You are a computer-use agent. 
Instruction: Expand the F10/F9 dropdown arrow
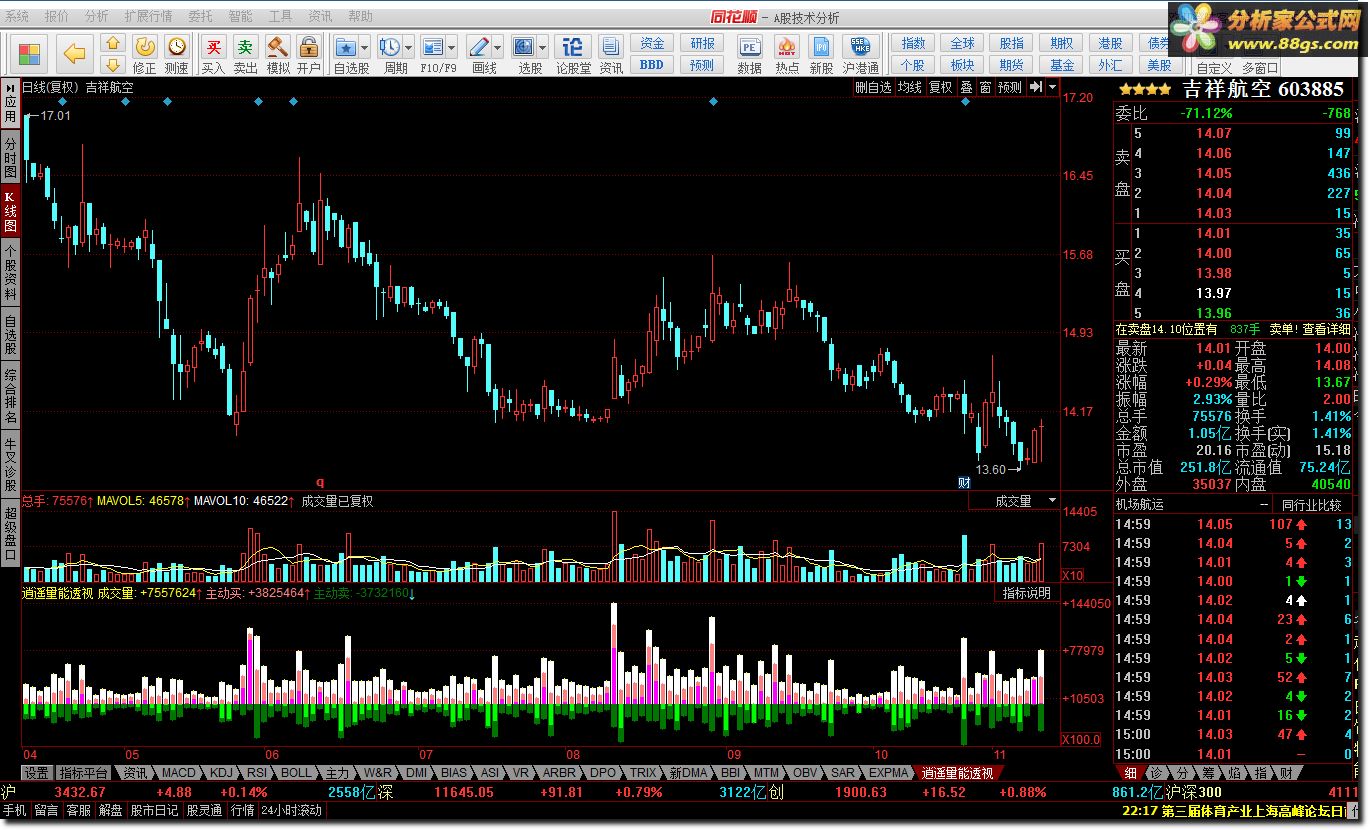coord(452,47)
